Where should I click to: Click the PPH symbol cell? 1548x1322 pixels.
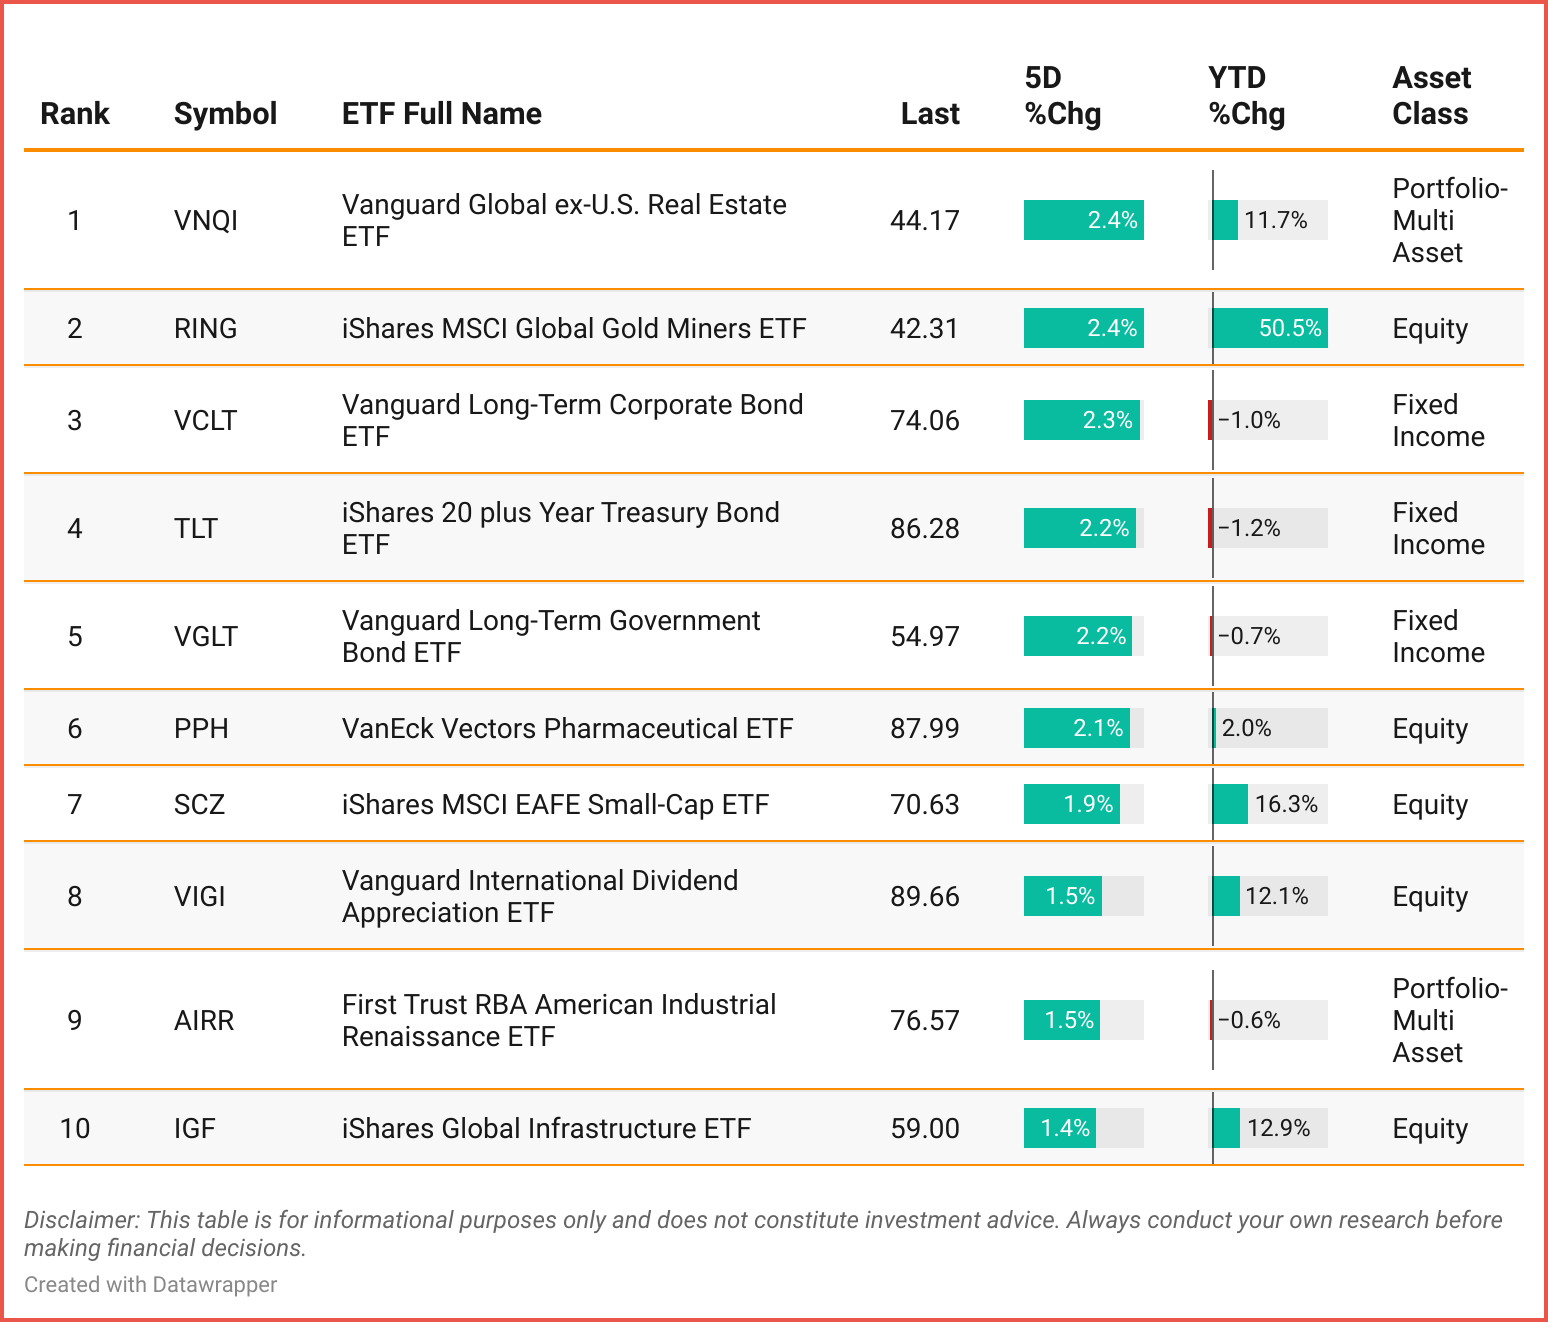[x=201, y=728]
